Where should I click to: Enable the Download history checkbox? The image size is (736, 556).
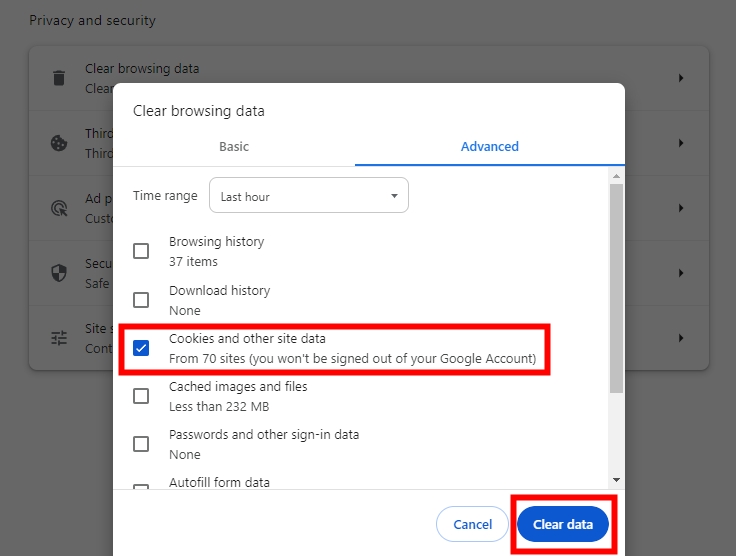pos(141,300)
